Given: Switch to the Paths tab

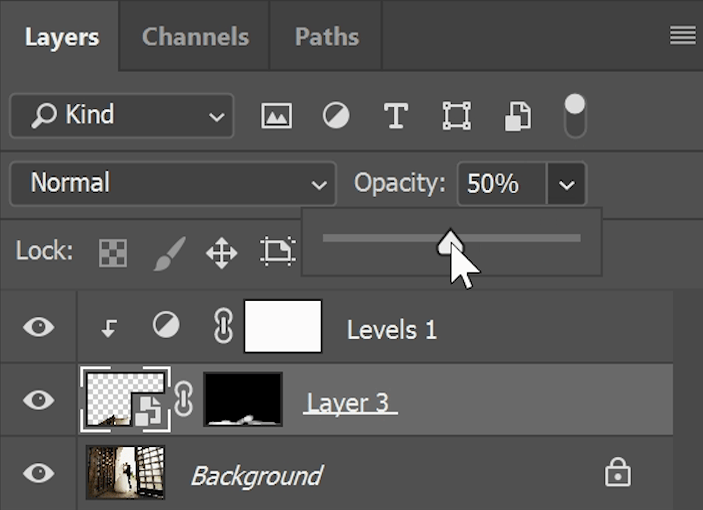Looking at the screenshot, I should 327,37.
